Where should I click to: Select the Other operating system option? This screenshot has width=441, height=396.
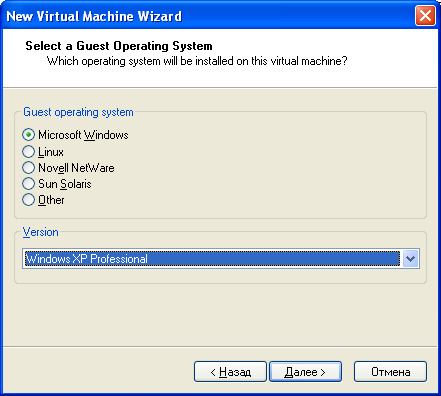29,200
